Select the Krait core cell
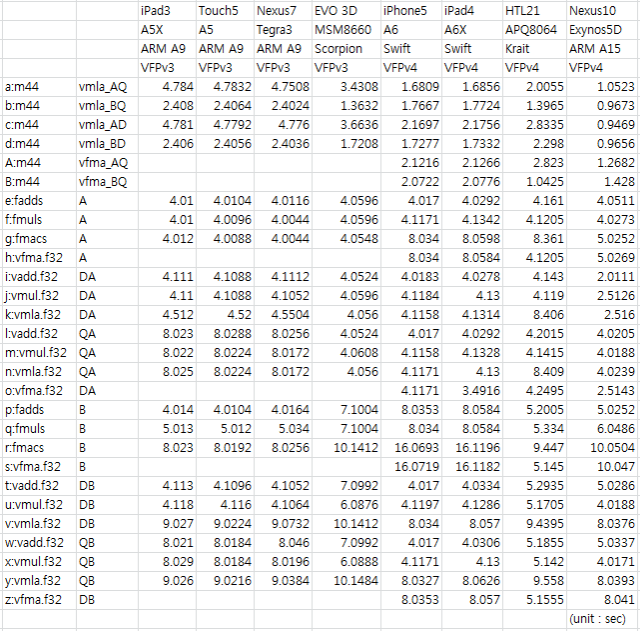The image size is (640, 631). (534, 49)
